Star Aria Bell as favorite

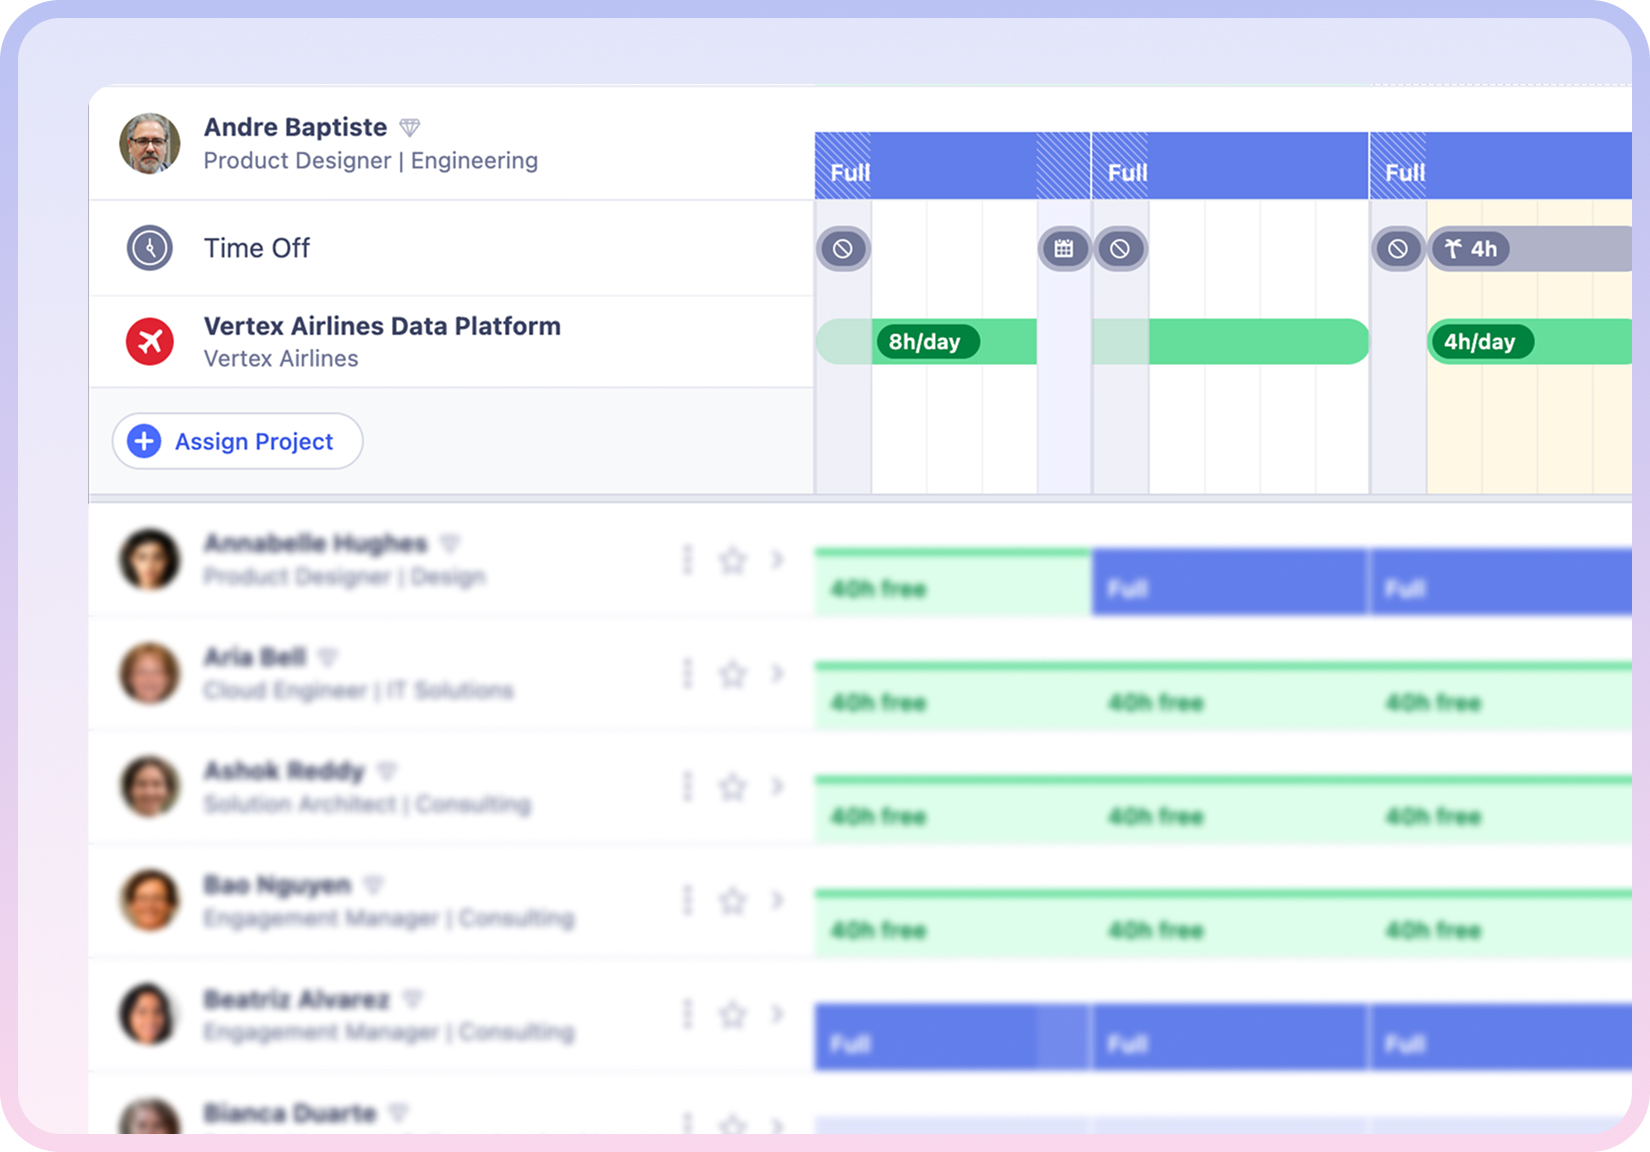[733, 674]
